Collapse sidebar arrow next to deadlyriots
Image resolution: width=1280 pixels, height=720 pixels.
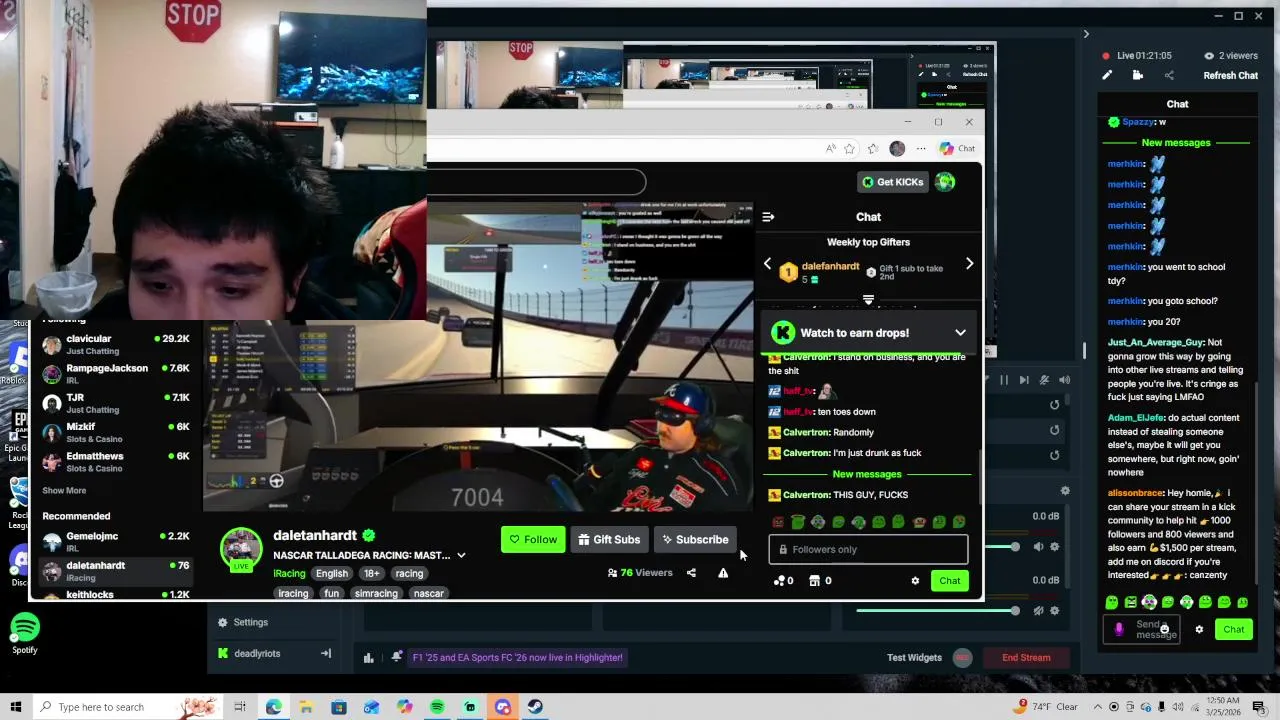[325, 654]
